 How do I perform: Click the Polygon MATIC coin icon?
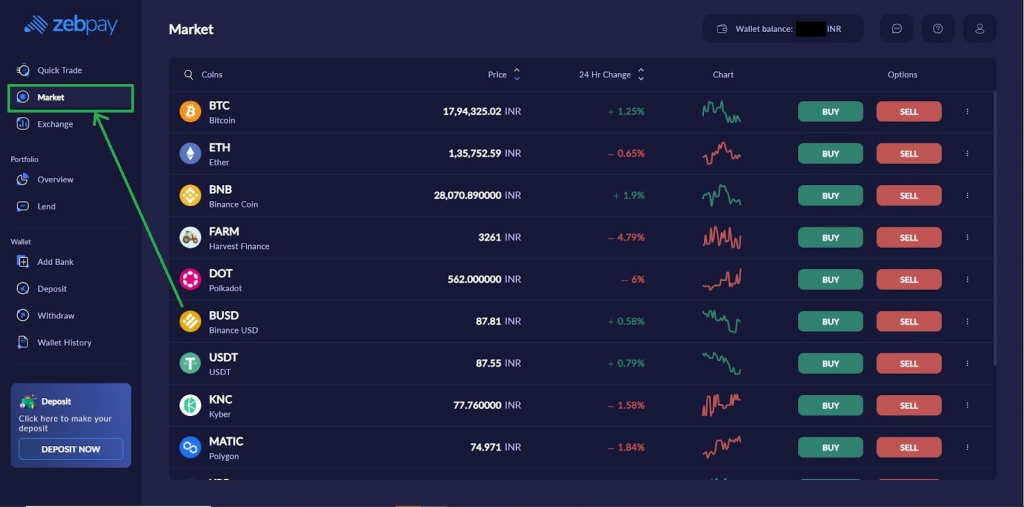(190, 448)
